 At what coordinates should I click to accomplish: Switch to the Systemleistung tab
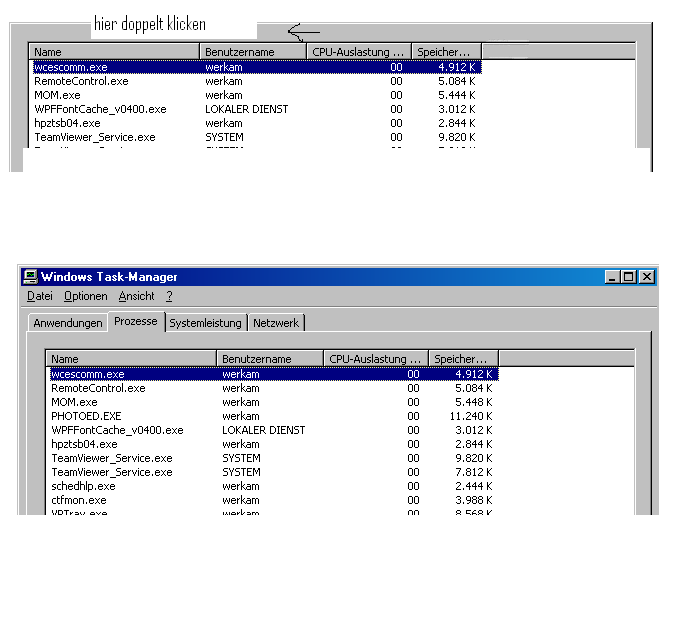click(x=205, y=323)
